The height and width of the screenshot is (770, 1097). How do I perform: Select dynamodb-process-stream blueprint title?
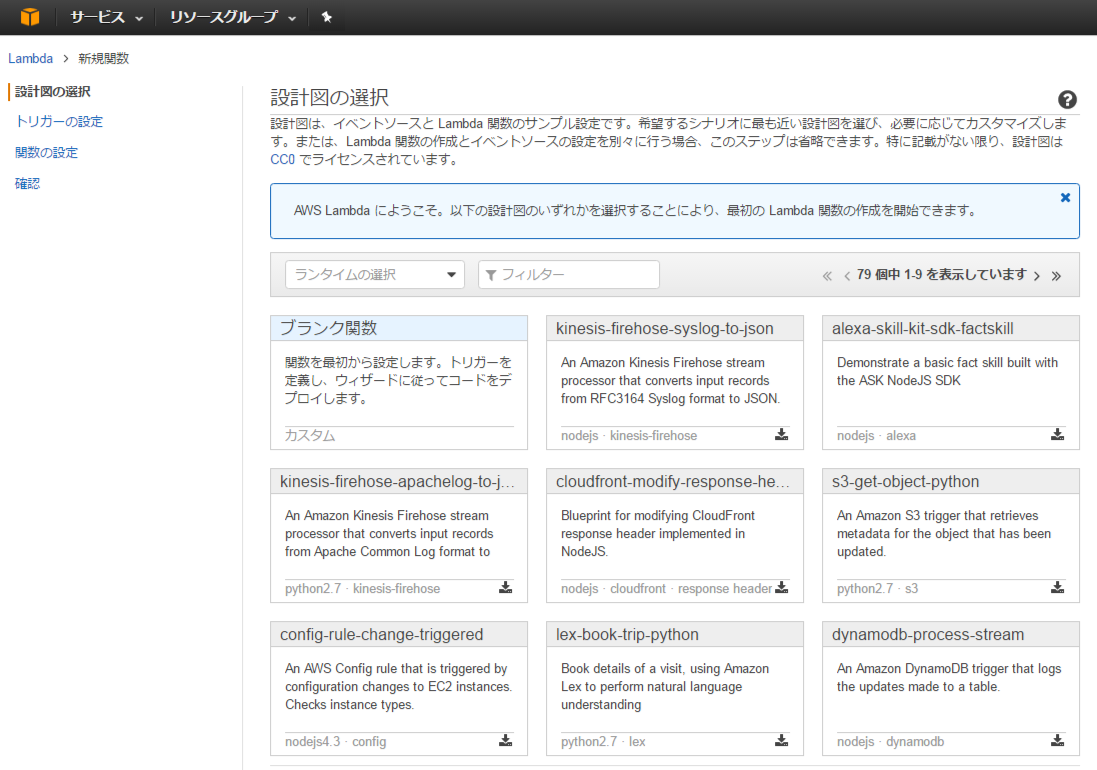928,635
